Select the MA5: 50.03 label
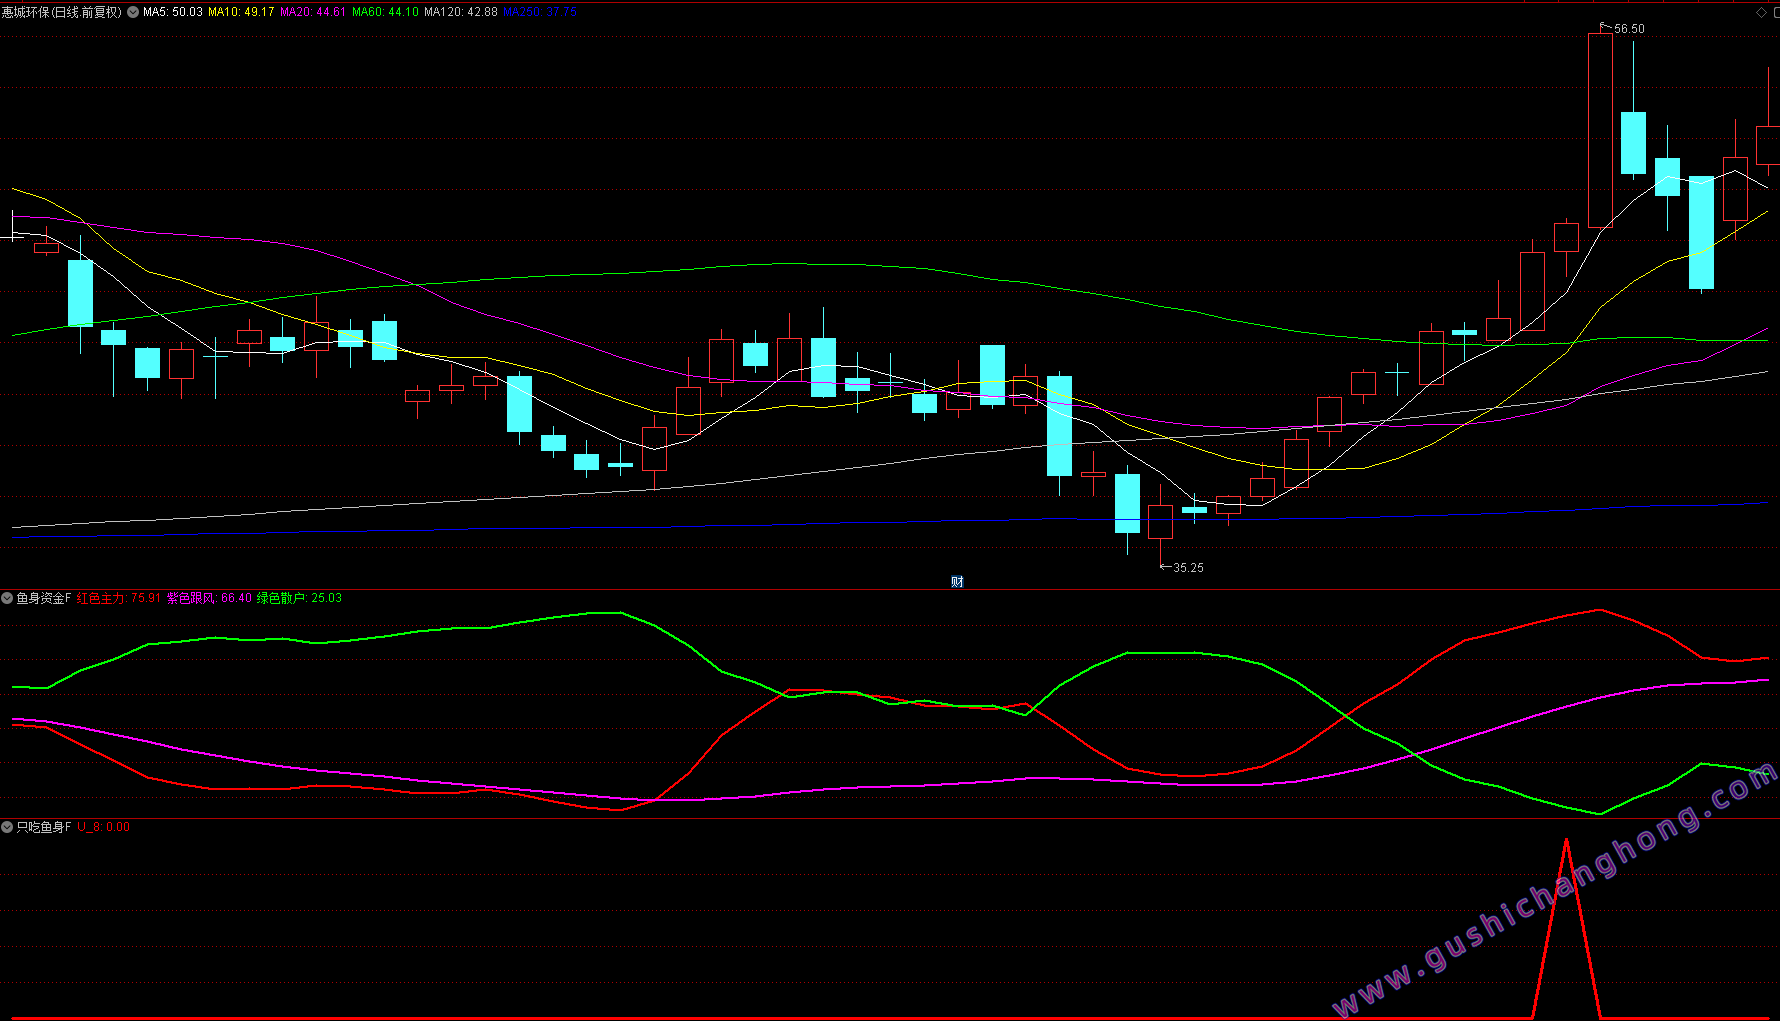 pyautogui.click(x=173, y=12)
